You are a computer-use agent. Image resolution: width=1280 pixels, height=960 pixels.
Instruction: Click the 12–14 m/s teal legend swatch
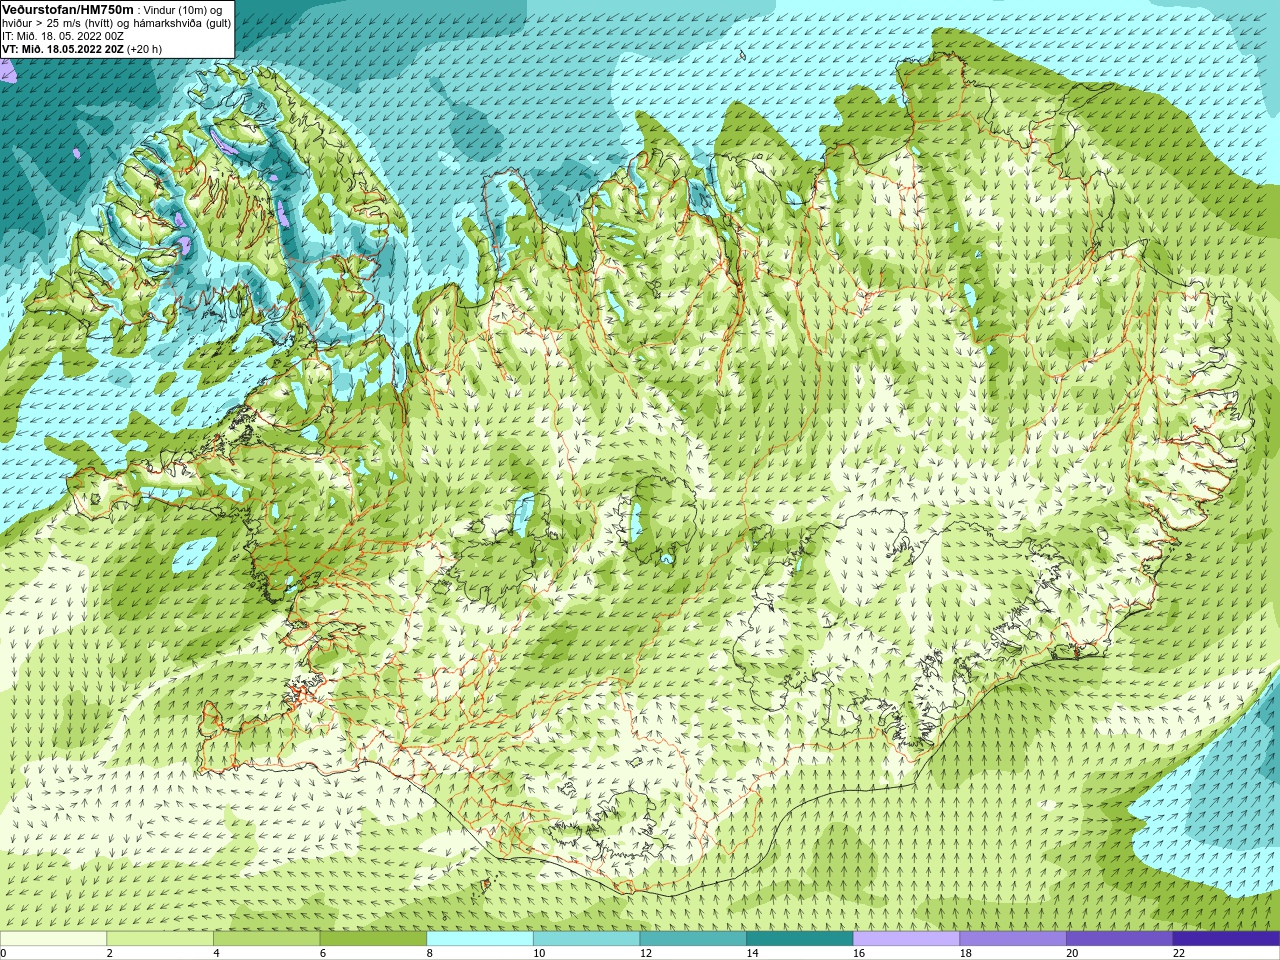click(x=693, y=939)
